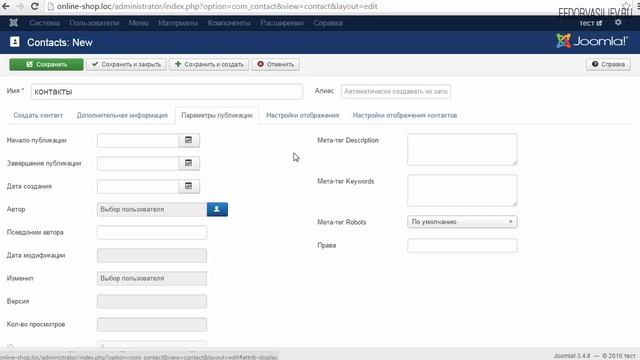Click the Изменил user field
This screenshot has width=640, height=360.
click(x=152, y=278)
